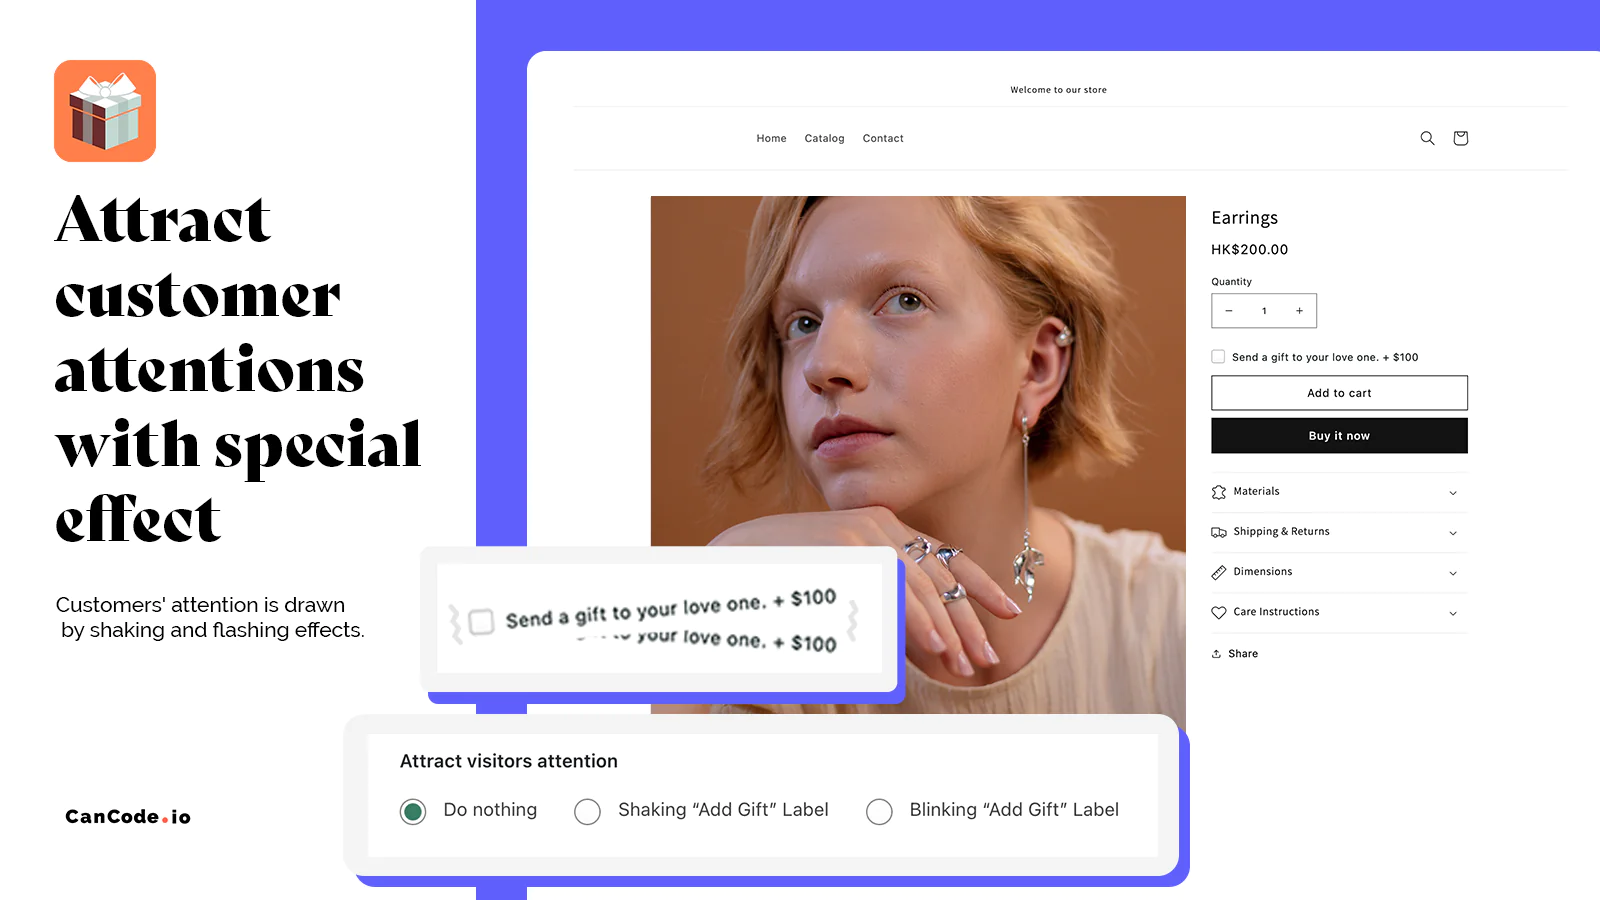The height and width of the screenshot is (900, 1600).
Task: Click the Add to cart button
Action: [x=1339, y=393]
